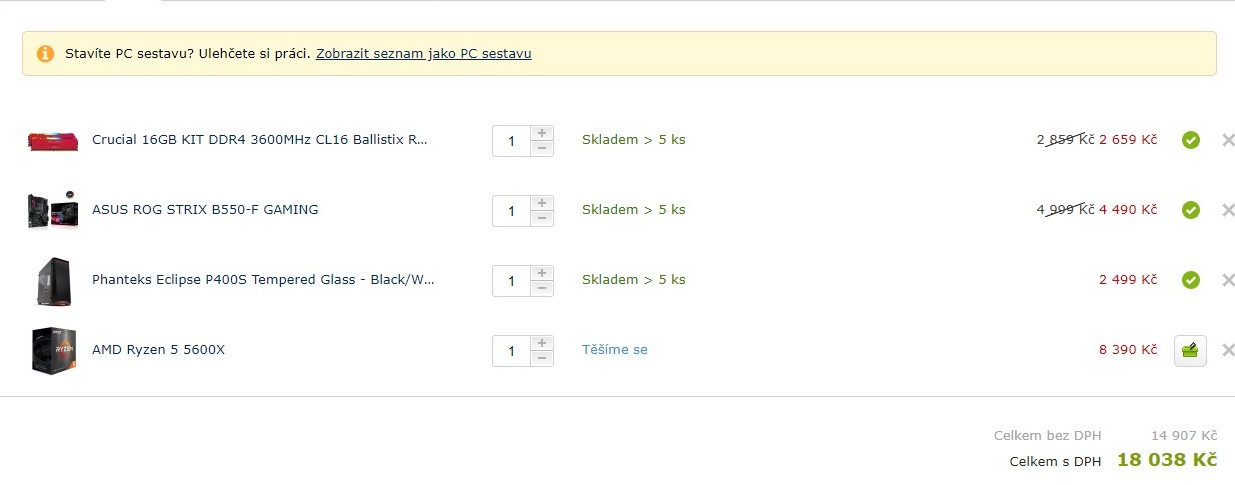The image size is (1235, 485).
Task: Open 'Zobrazit seznam jako PC sestavu' link
Action: click(423, 54)
